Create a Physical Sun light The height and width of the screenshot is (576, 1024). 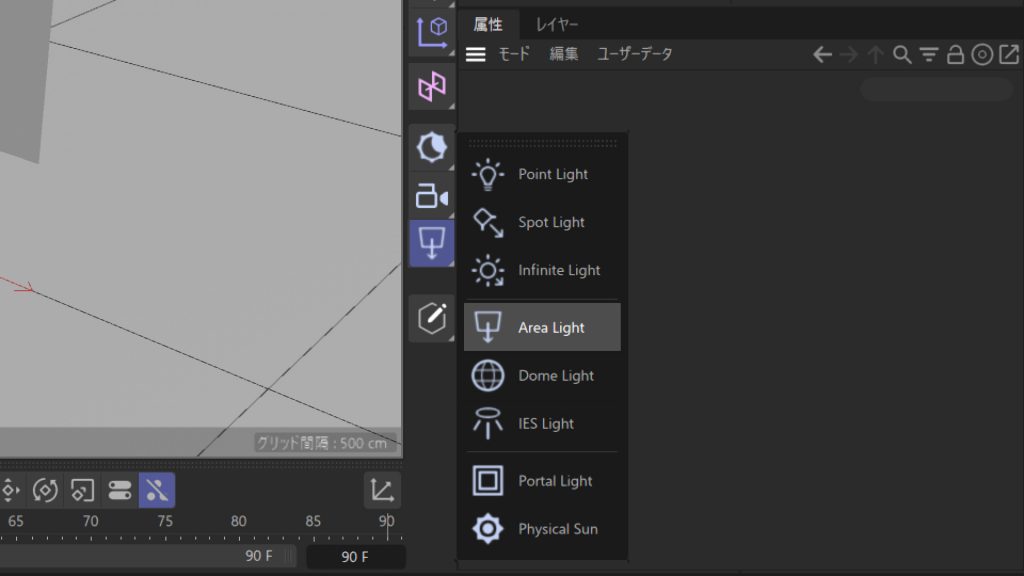557,529
